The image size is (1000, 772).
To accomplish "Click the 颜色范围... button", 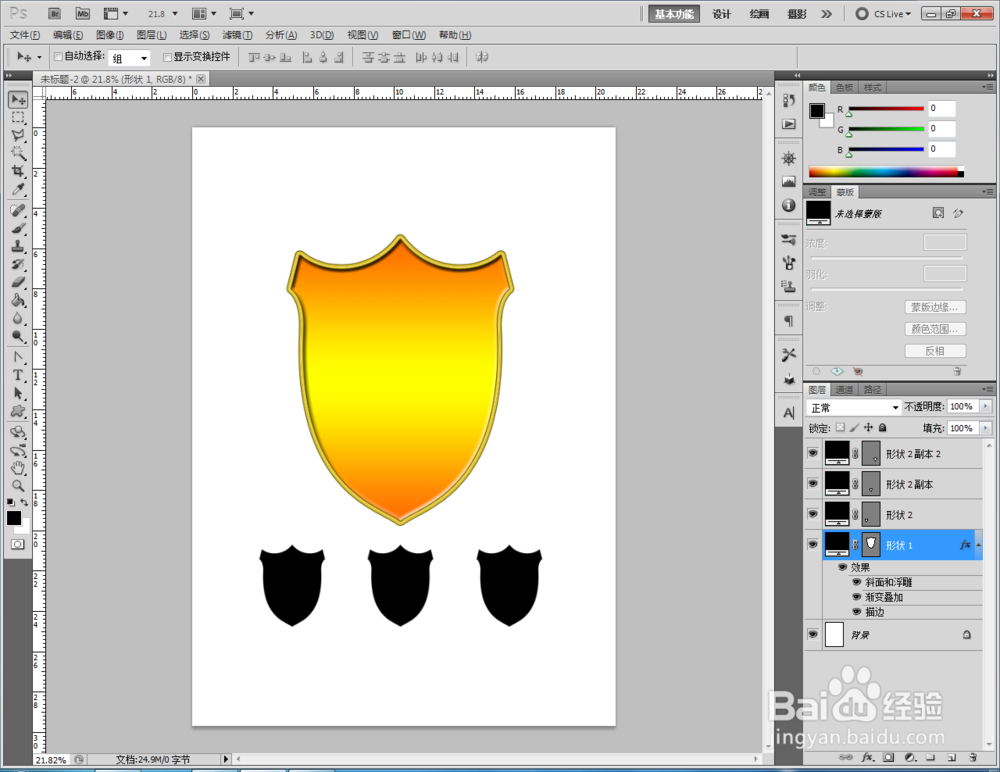I will pos(935,329).
